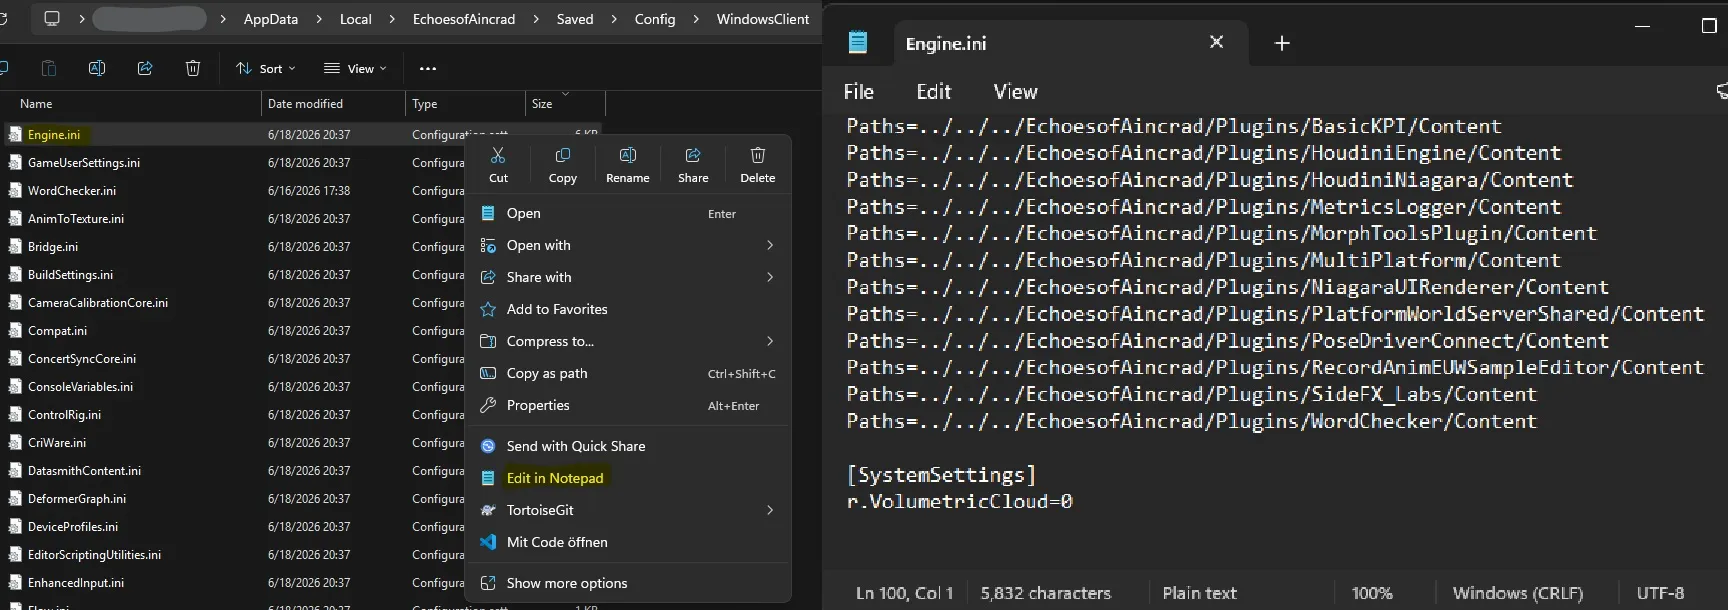Expand the TortoiseGit submenu
This screenshot has width=1728, height=610.
tap(628, 510)
